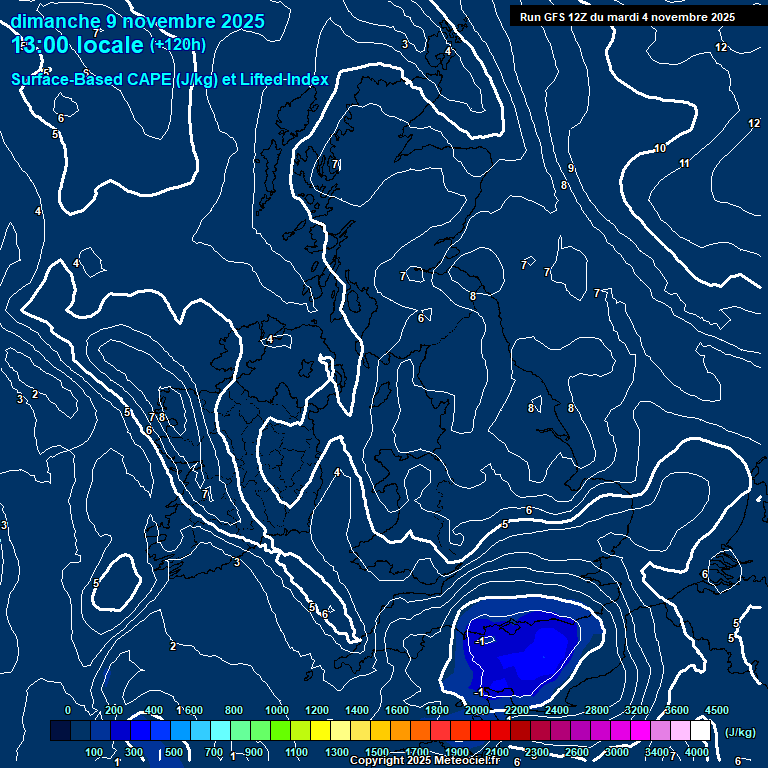Click the cyan 700 J/kg legend swatch
This screenshot has width=768, height=768.
coord(220,732)
